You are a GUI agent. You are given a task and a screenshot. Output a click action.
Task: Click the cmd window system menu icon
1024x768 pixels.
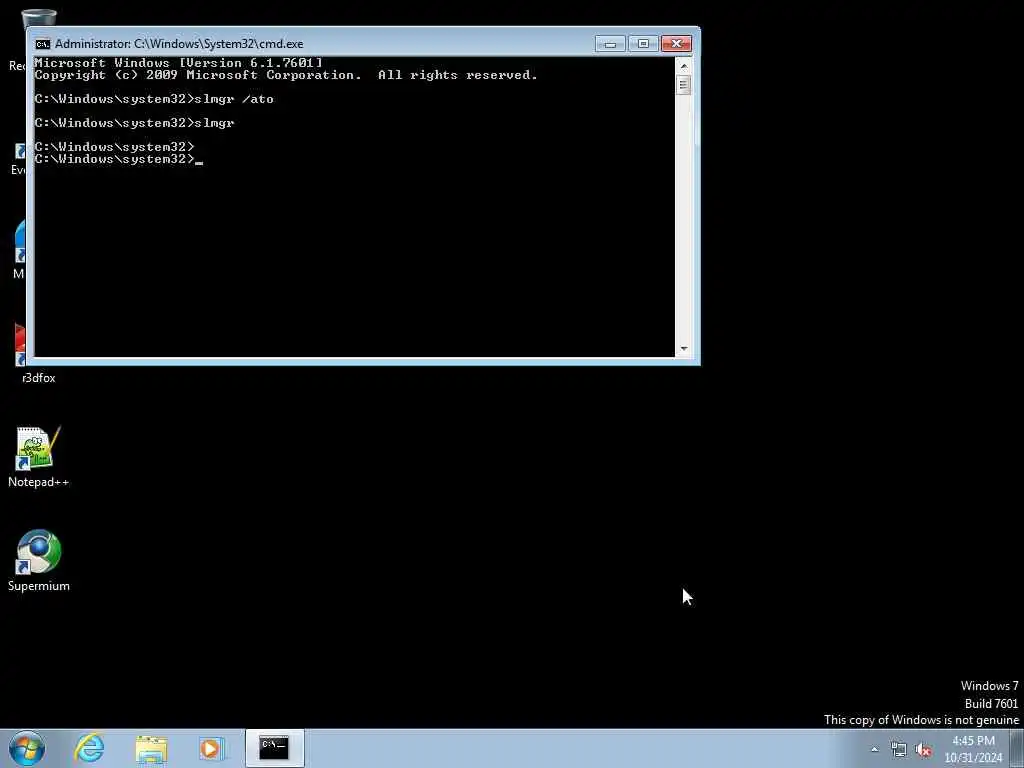tap(42, 44)
